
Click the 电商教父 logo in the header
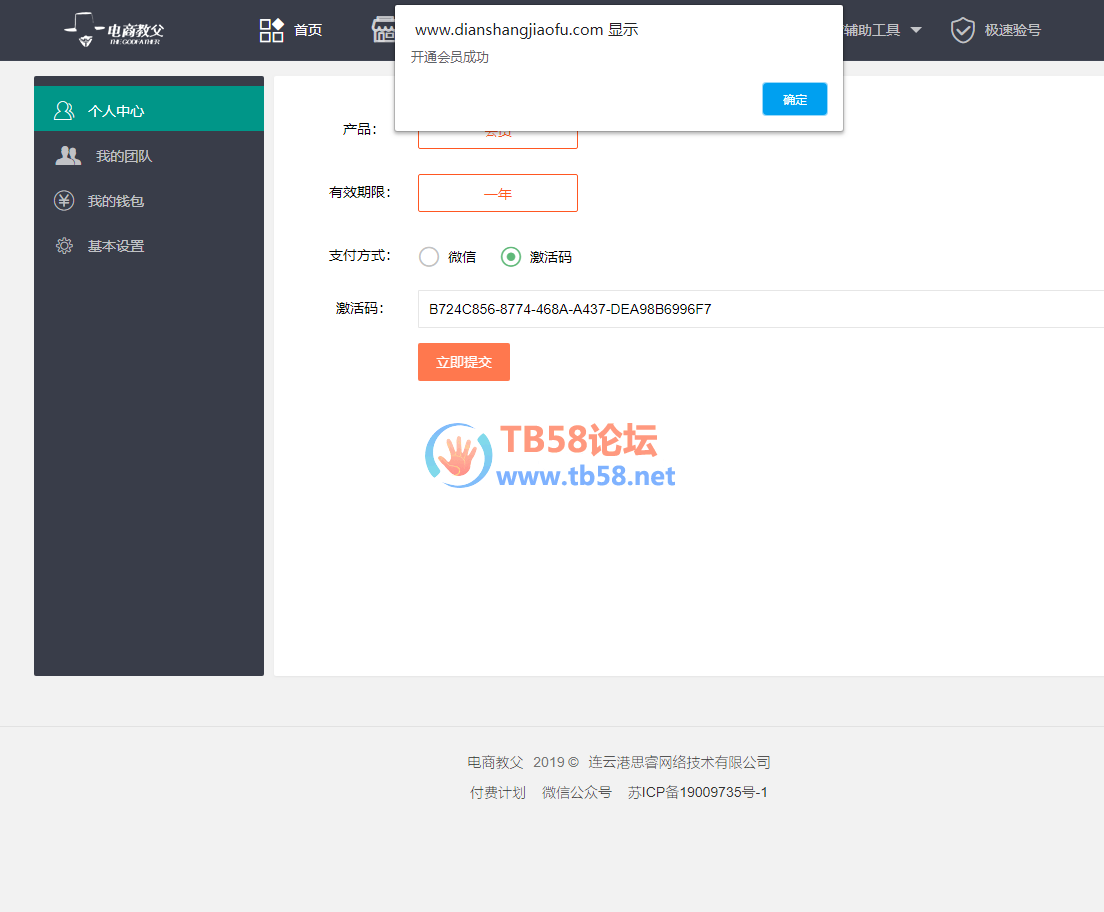(x=114, y=30)
